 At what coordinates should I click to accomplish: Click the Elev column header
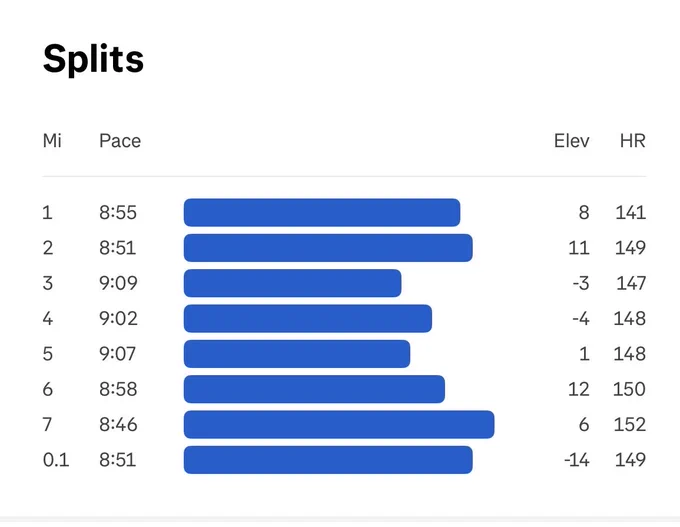(x=572, y=141)
